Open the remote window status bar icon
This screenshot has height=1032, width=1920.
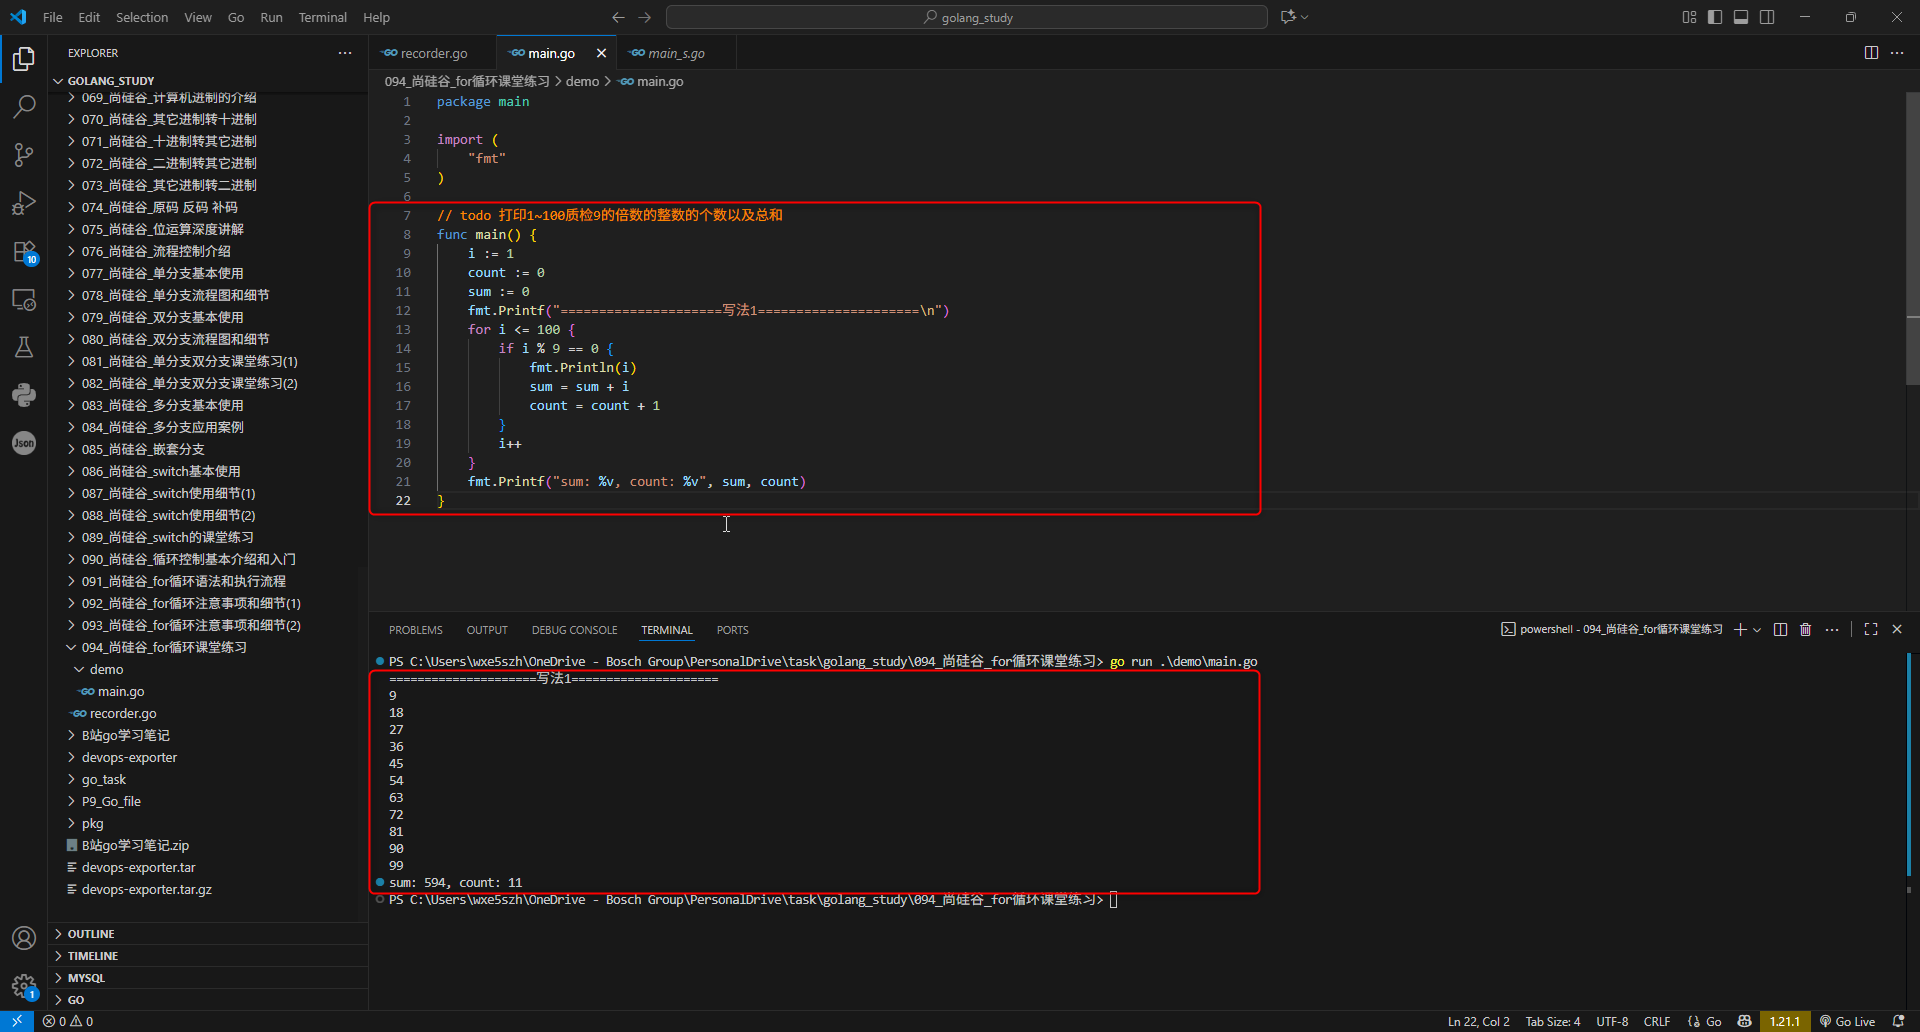[x=17, y=1021]
